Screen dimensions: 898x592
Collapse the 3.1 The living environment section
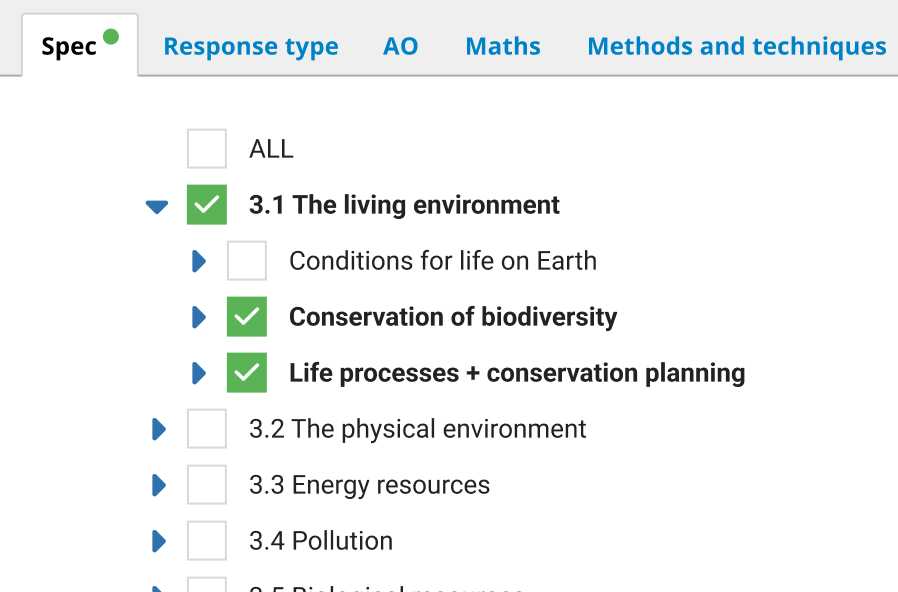click(x=157, y=206)
